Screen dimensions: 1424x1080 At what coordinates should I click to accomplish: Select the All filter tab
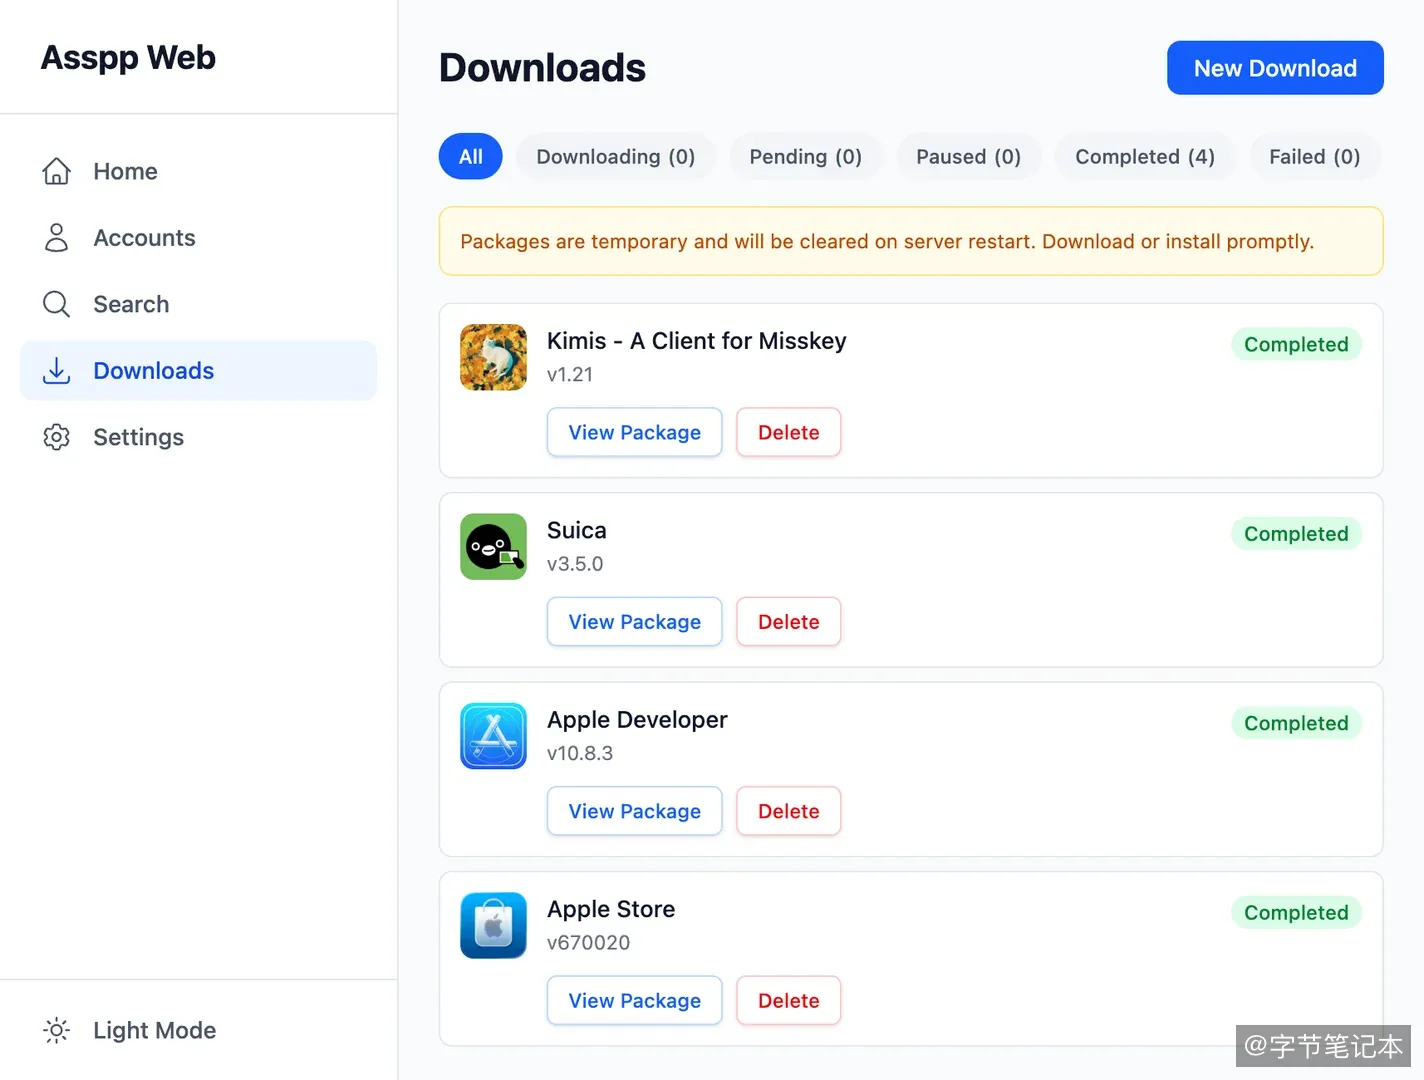[x=470, y=156]
